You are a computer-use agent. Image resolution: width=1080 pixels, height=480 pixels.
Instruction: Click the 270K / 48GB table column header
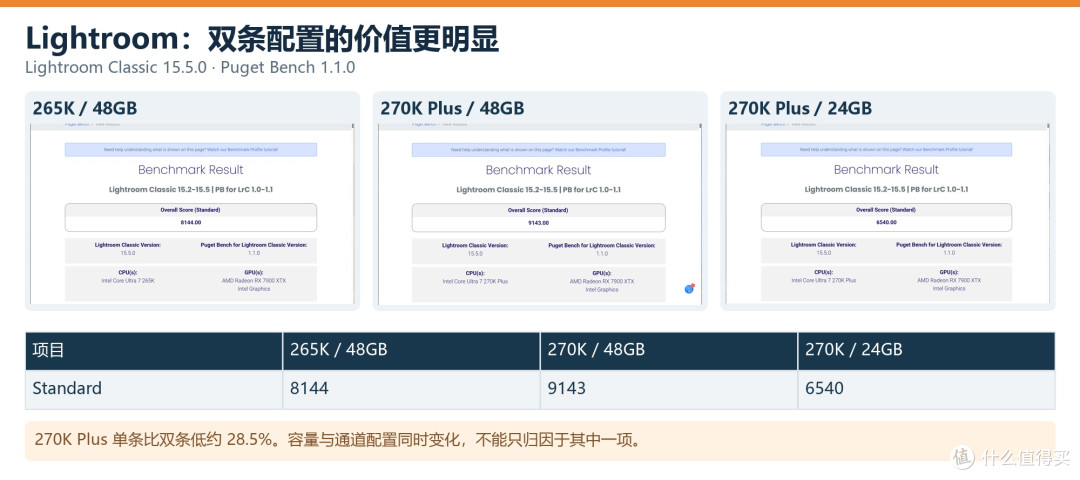point(669,351)
